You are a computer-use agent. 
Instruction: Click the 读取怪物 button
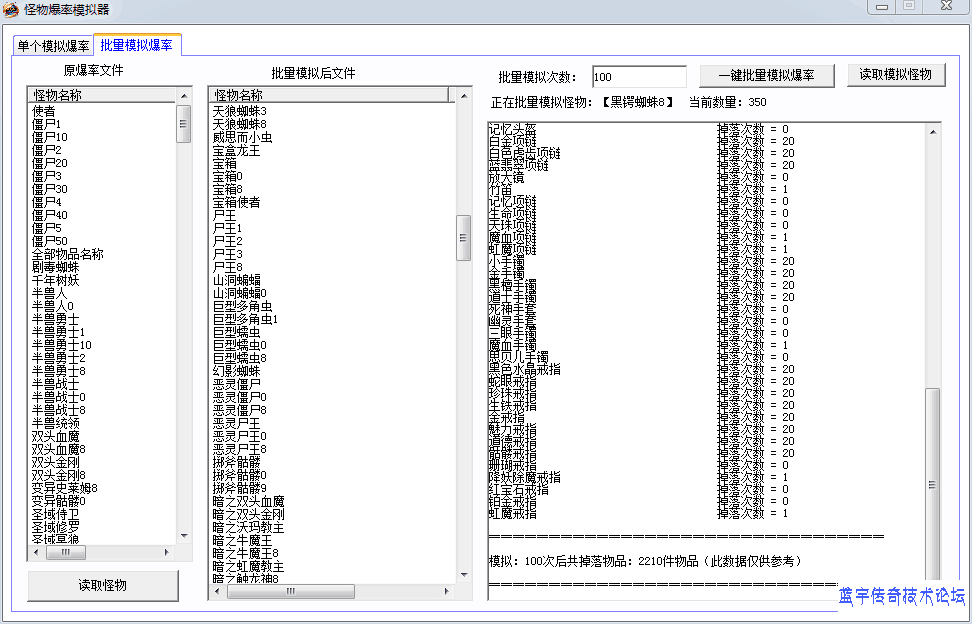(103, 585)
